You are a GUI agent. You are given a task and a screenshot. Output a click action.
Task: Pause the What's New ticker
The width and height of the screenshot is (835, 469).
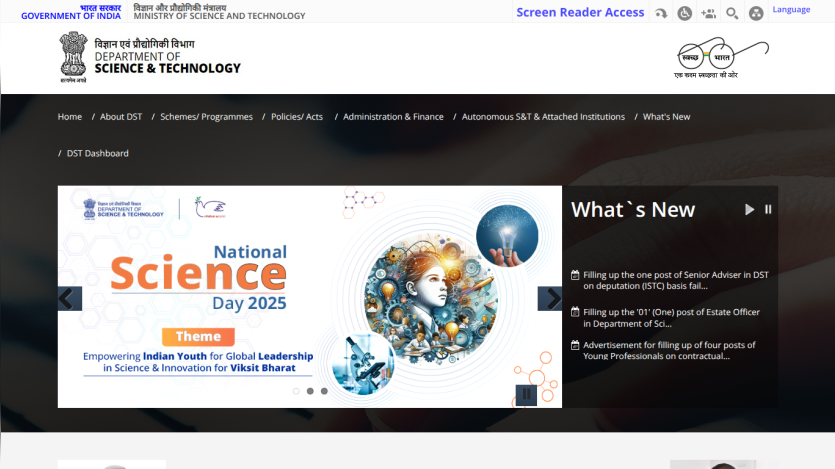click(768, 210)
